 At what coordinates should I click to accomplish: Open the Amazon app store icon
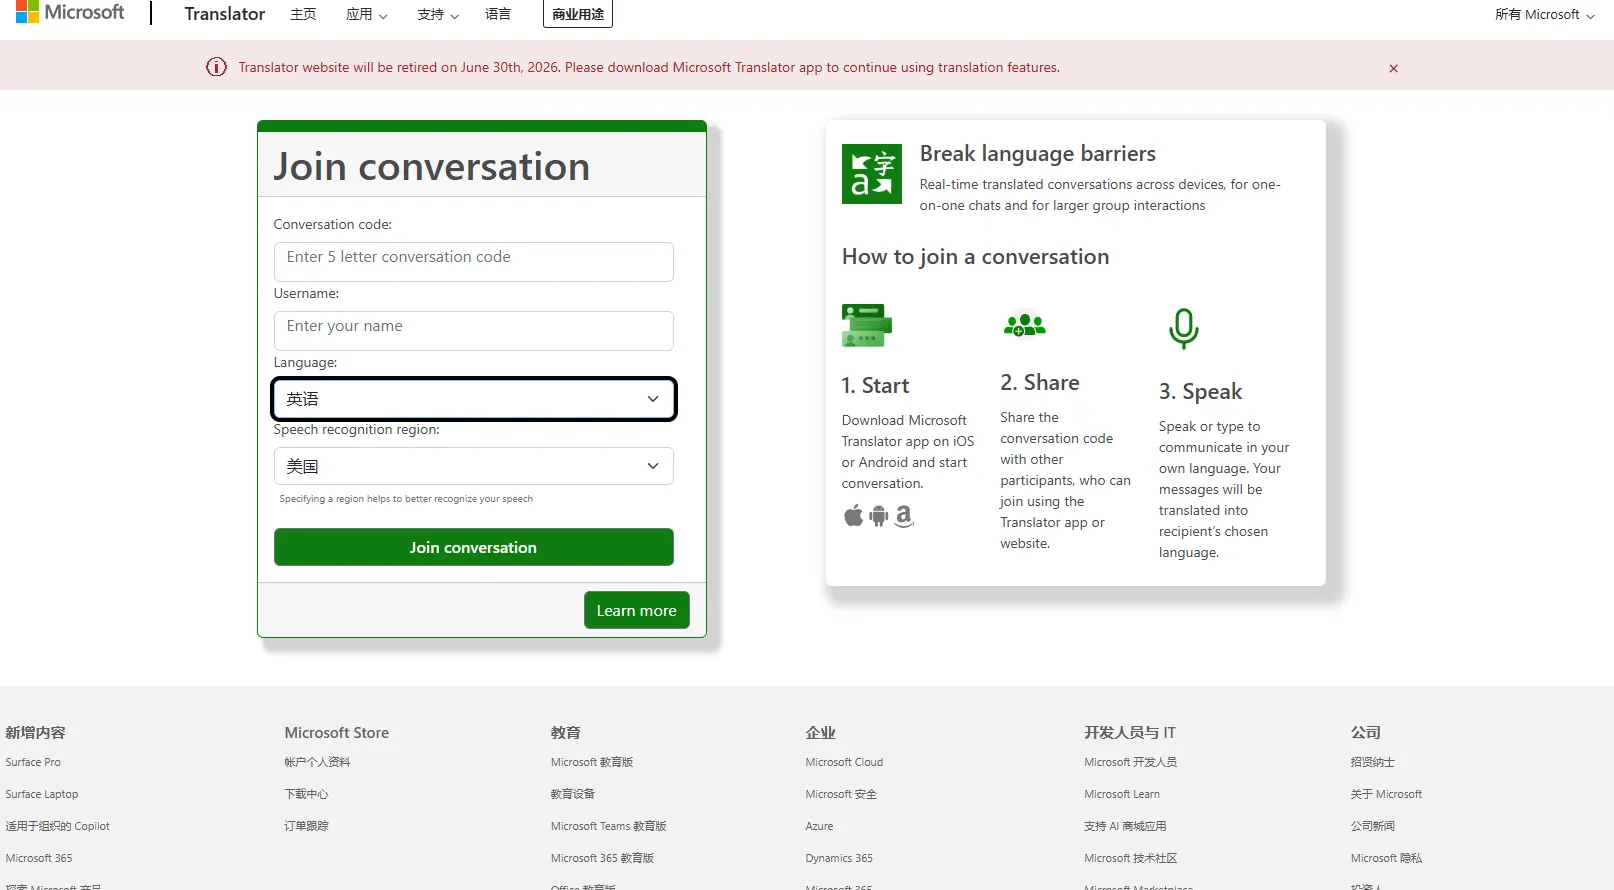point(904,516)
